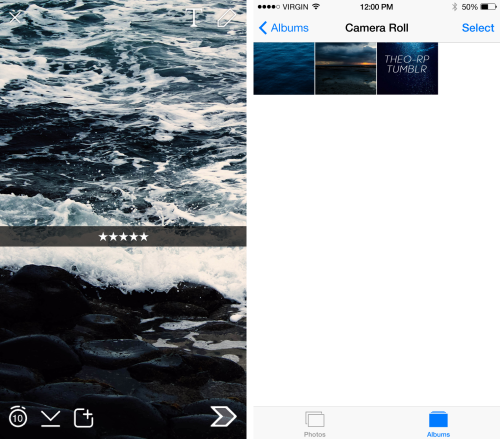Open the blue ocean water photo

coord(284,68)
